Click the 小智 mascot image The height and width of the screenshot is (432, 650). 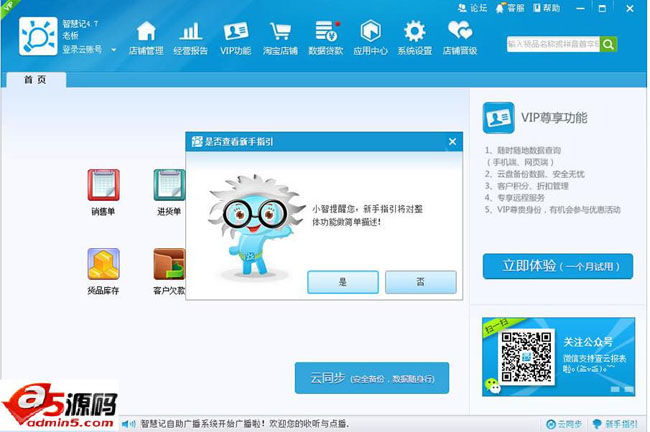(256, 226)
